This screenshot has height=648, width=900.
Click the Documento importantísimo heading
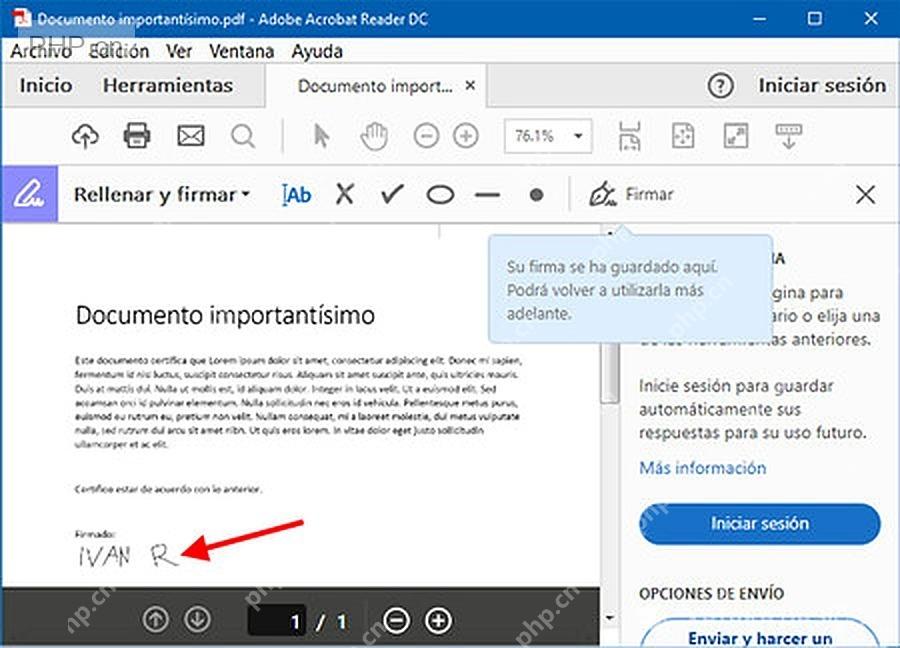[225, 315]
